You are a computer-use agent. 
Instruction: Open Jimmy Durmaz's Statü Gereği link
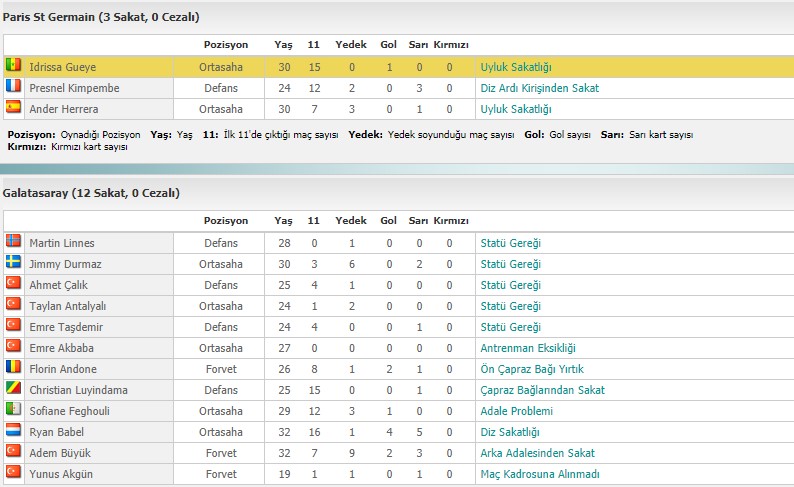510,264
